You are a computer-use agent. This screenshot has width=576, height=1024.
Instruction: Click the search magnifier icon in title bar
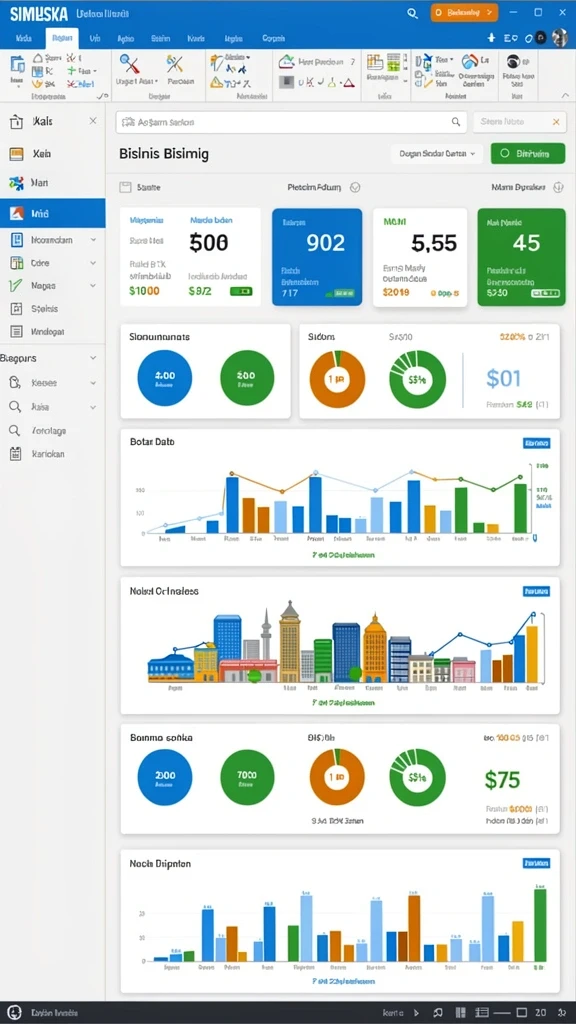tap(412, 13)
